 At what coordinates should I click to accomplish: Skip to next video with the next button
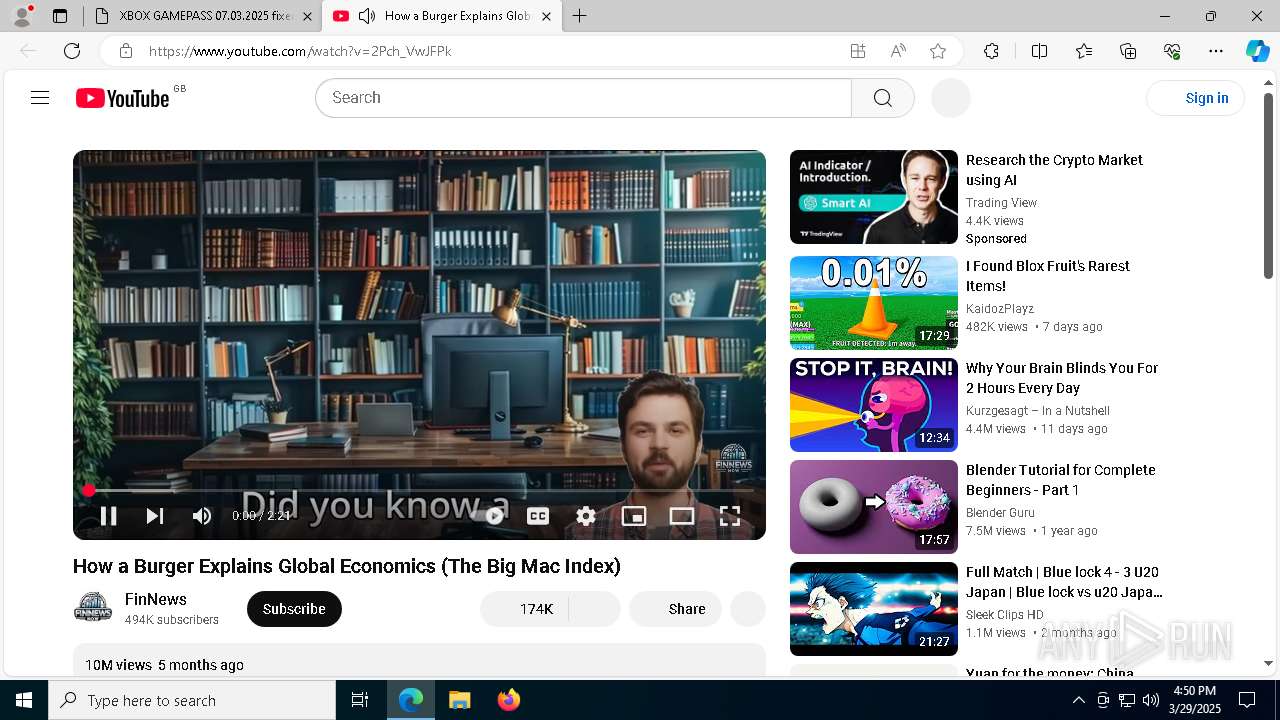coord(155,516)
